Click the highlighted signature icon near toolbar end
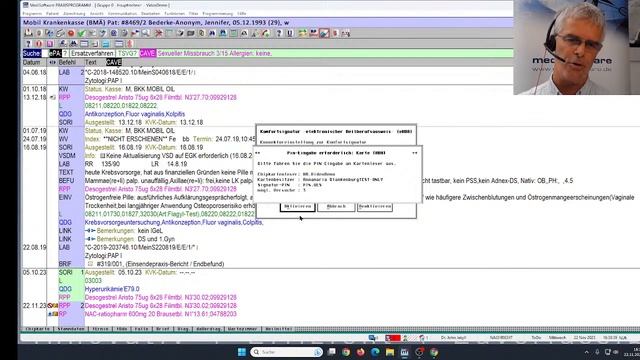The image size is (640, 360). pyautogui.click(x=324, y=33)
